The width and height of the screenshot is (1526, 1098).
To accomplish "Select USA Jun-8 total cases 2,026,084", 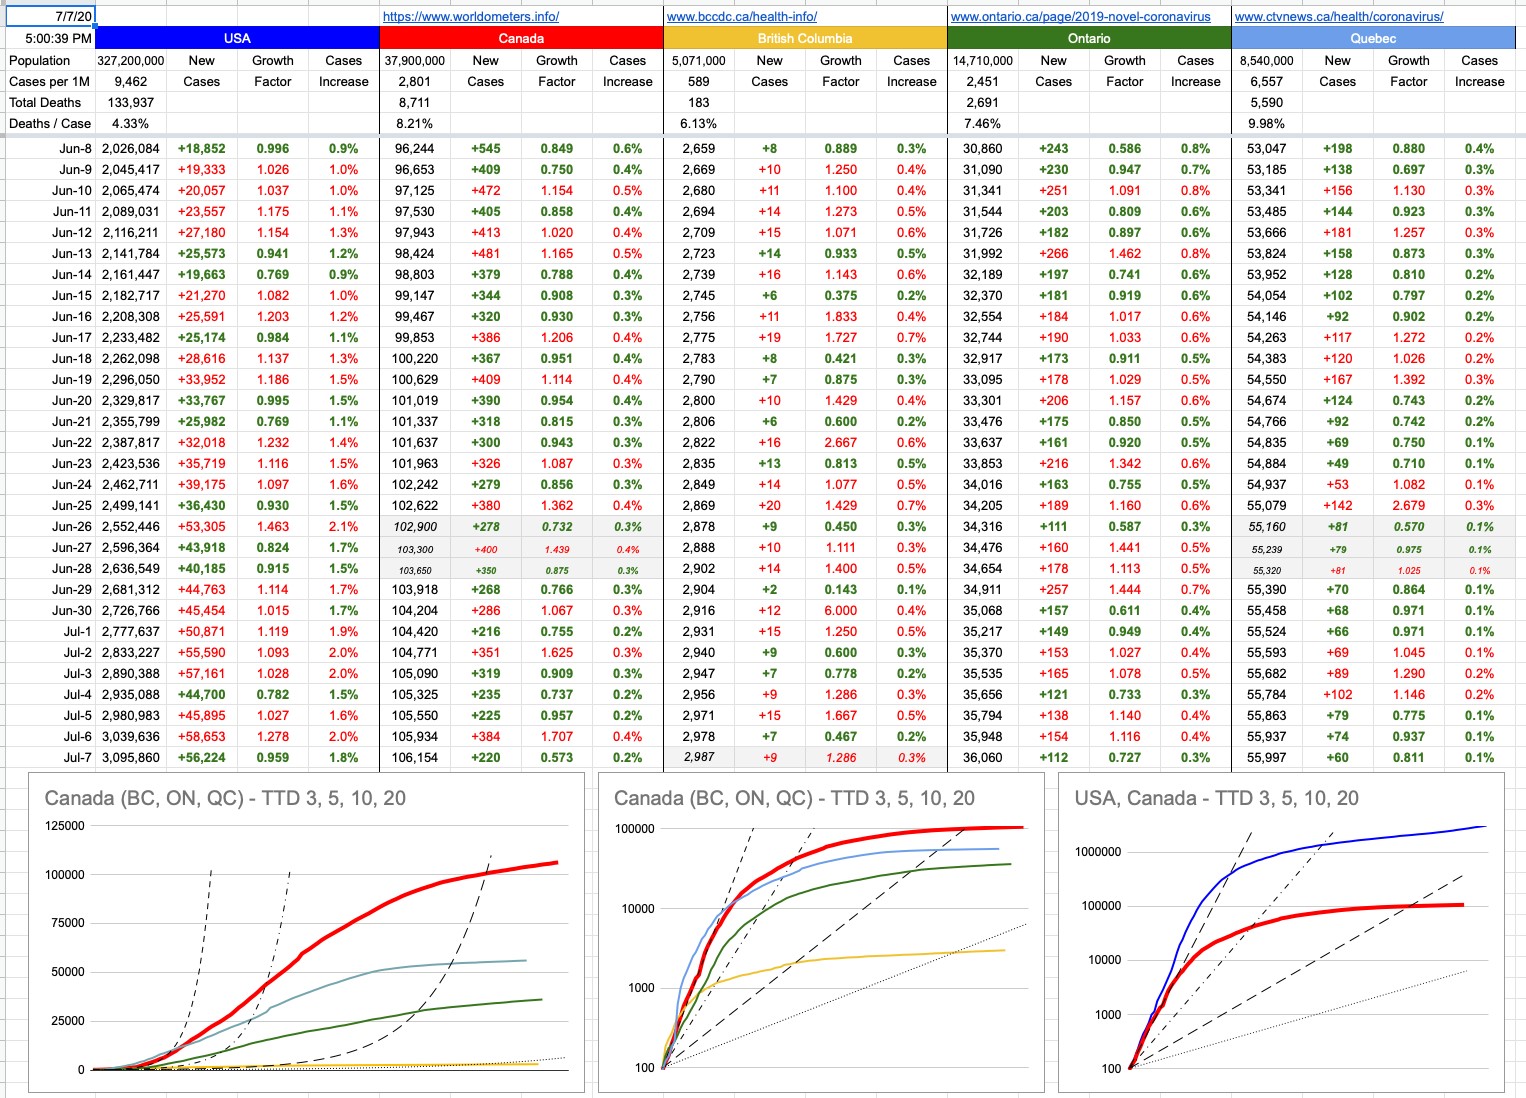I will click(131, 148).
